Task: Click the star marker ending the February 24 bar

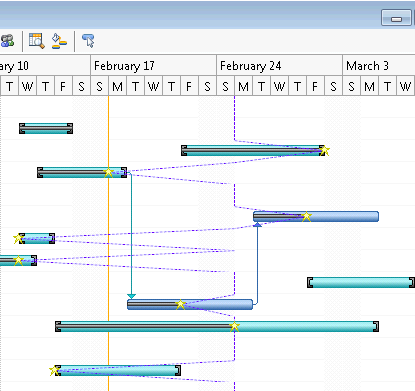Action: [x=324, y=151]
